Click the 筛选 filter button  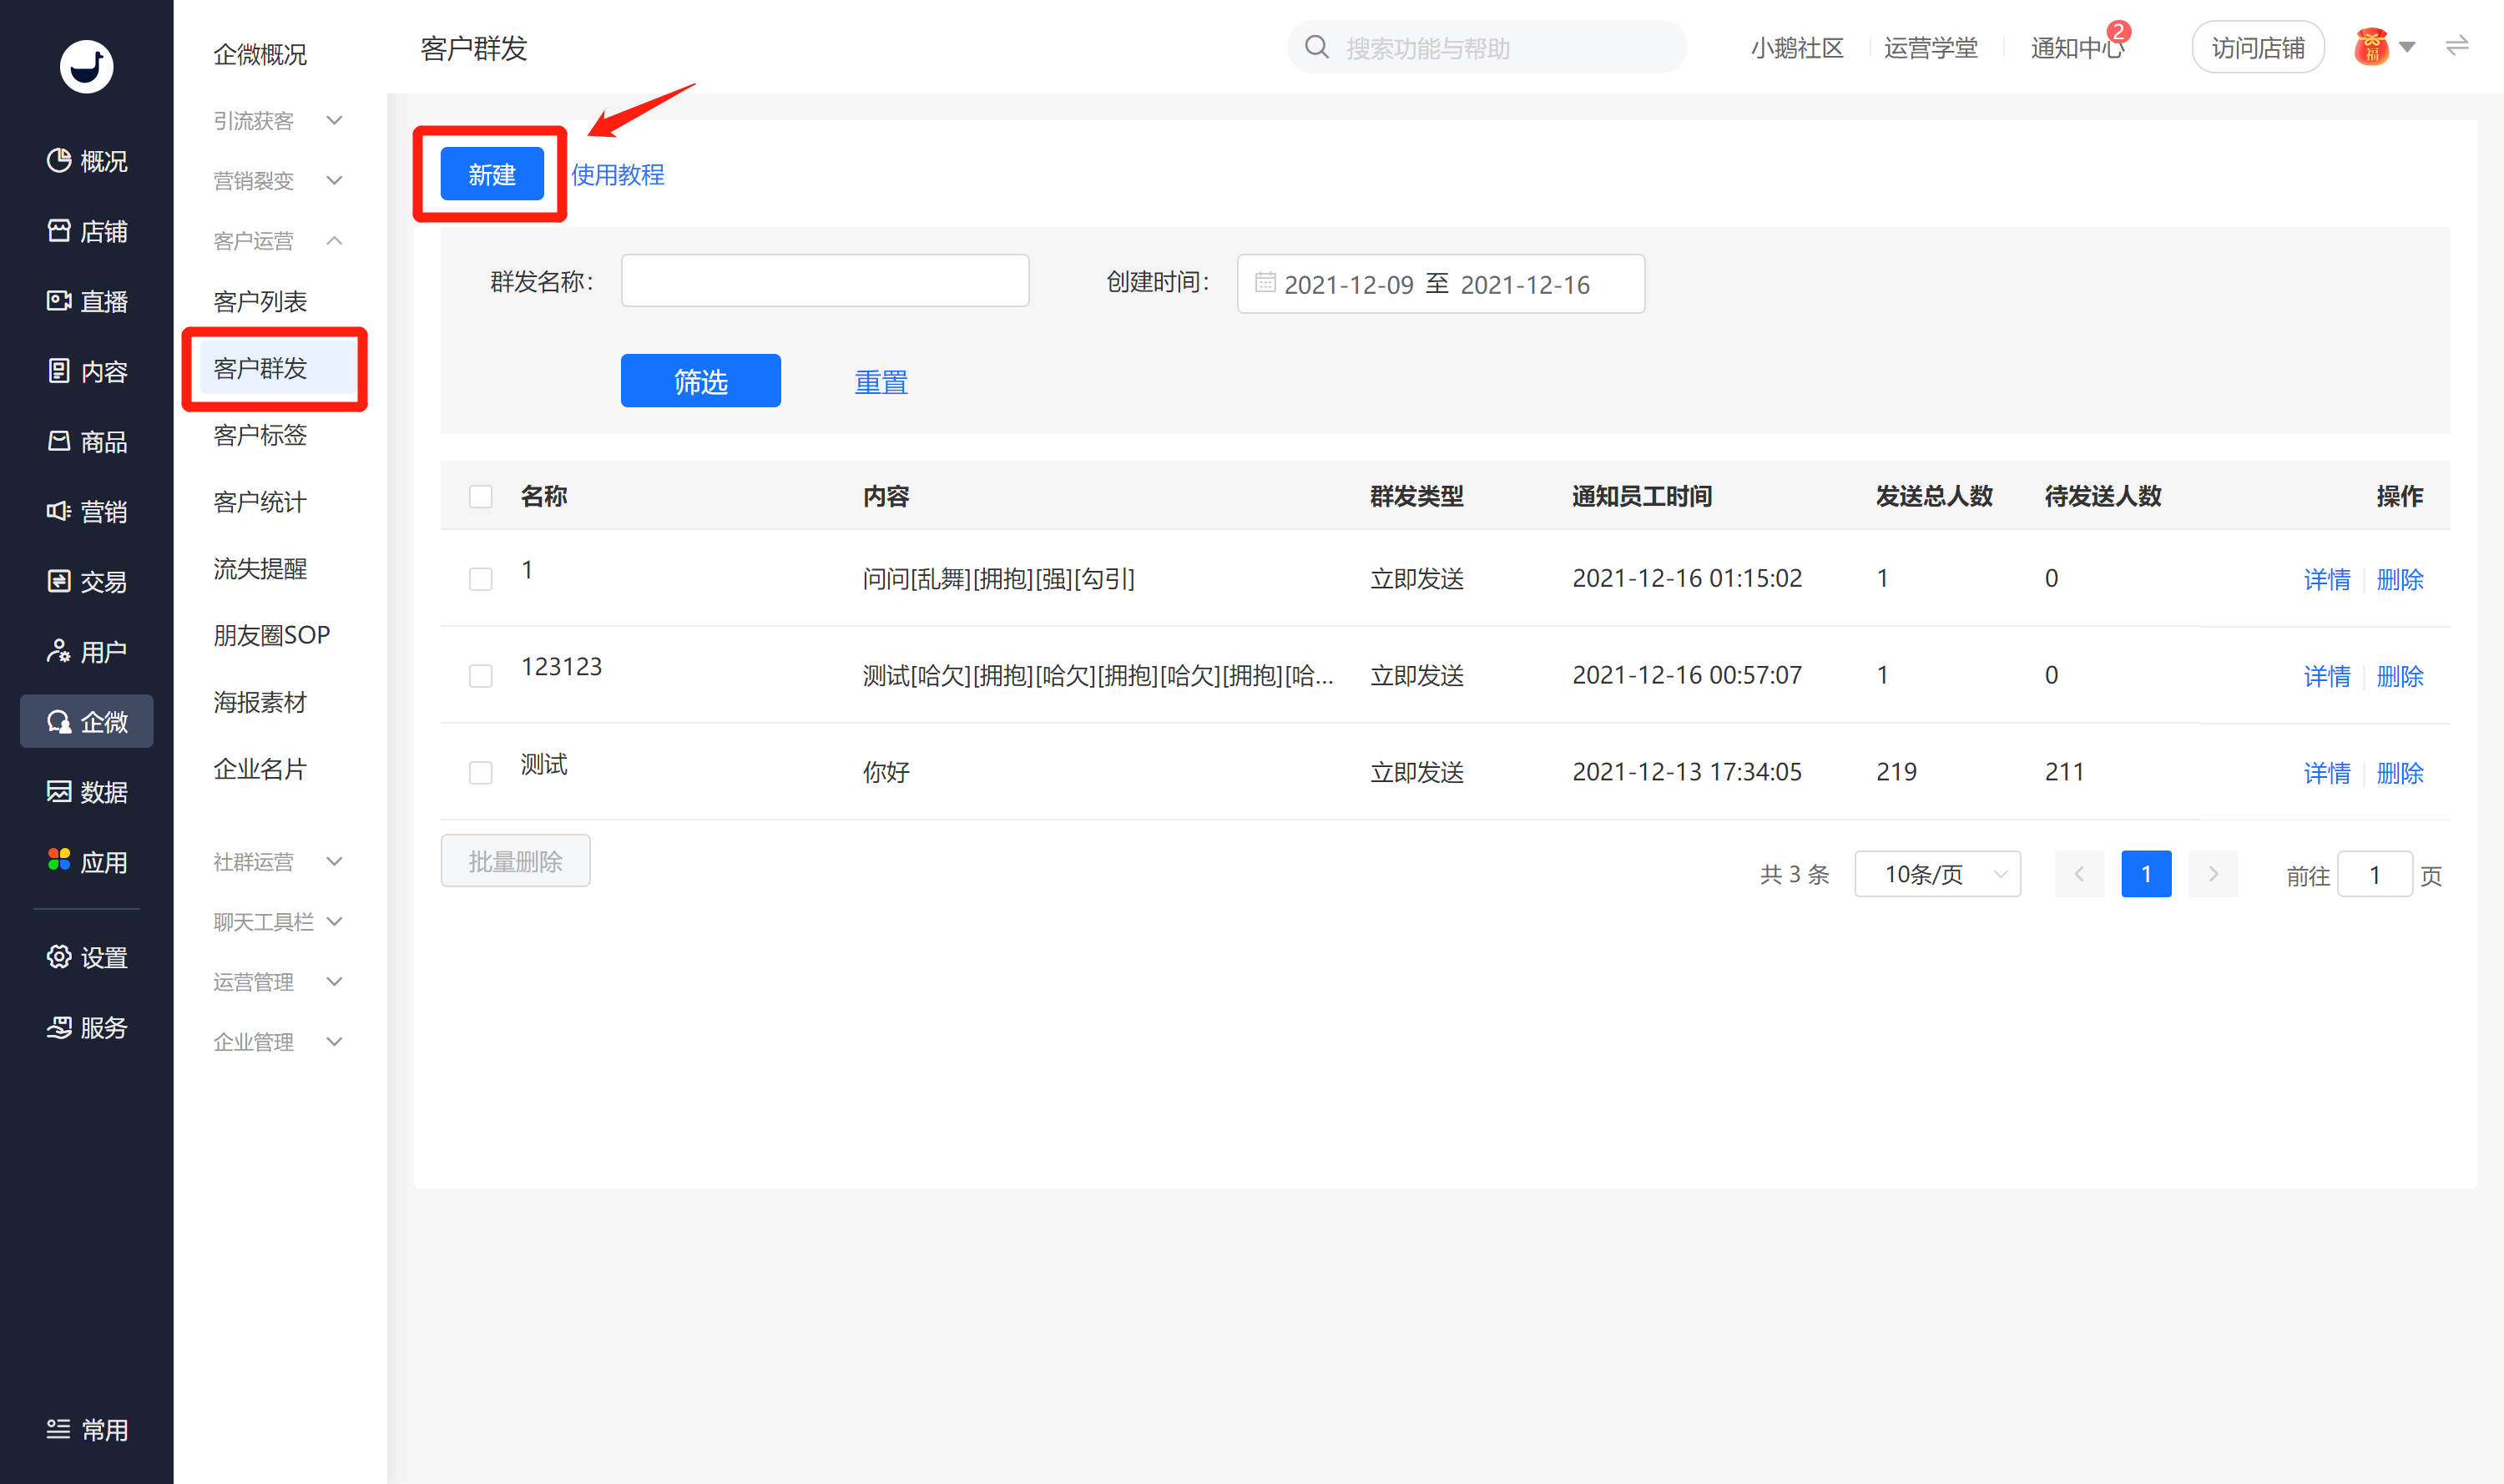[x=700, y=381]
